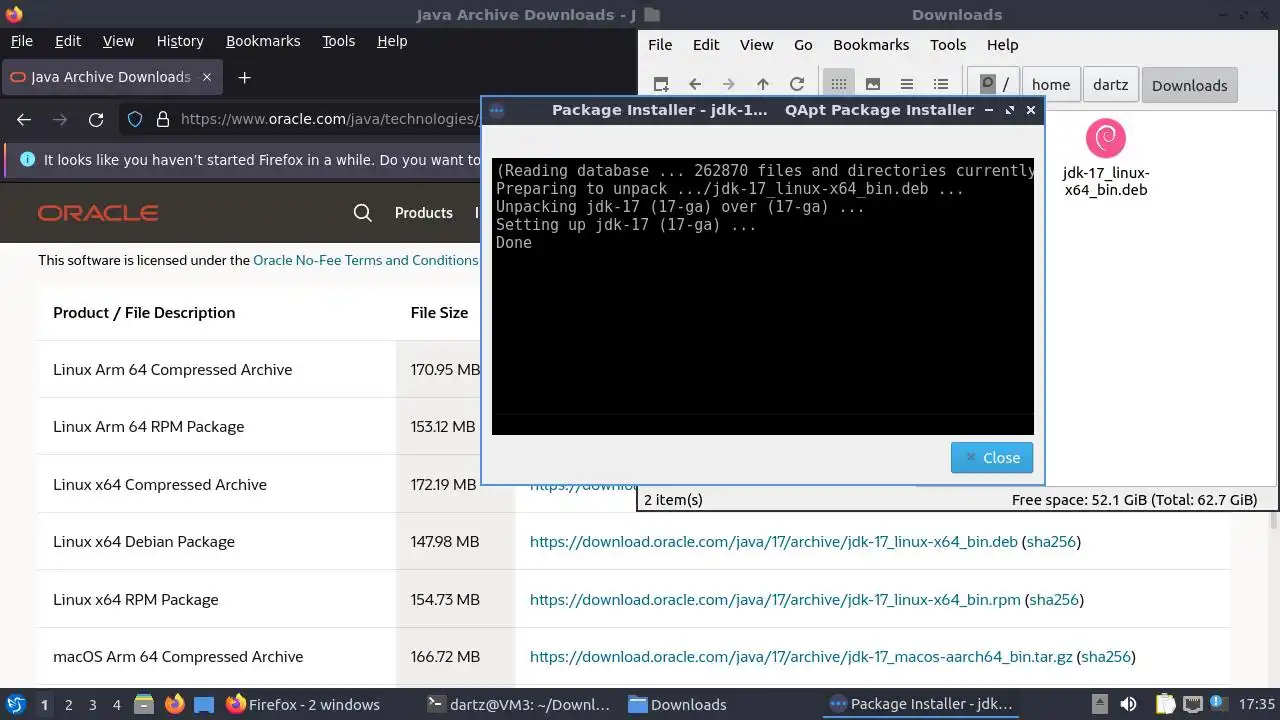Switch file manager to thumbnail view
Viewport: 1280px width, 720px height.
point(873,85)
